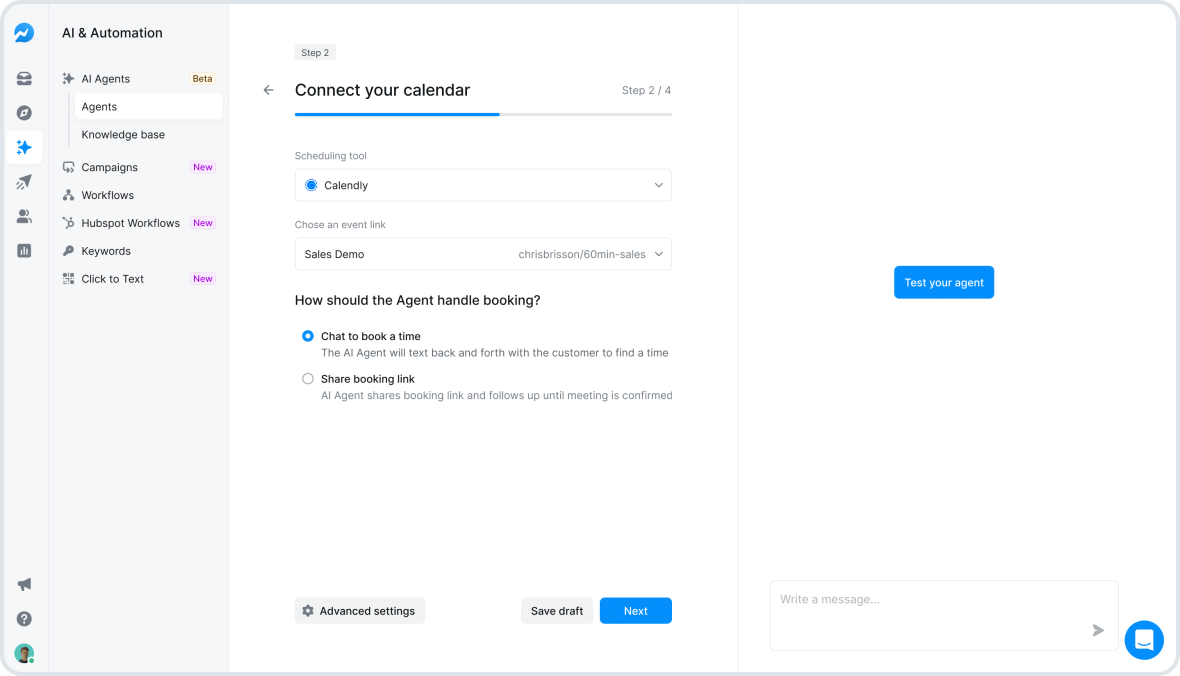Screen dimensions: 1180x676
Task: Click the Hubspot Workflows icon
Action: (x=68, y=223)
